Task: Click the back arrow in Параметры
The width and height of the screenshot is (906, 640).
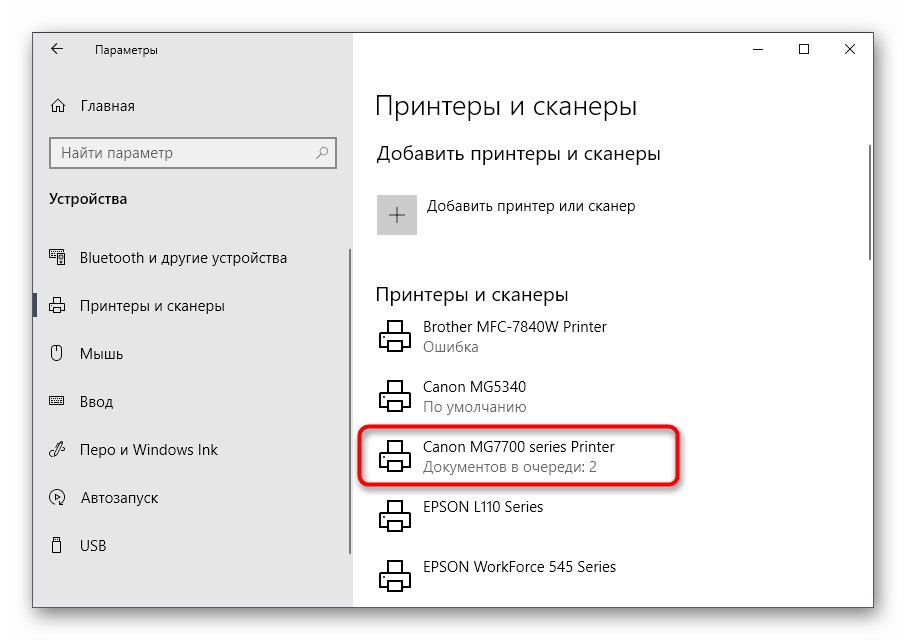Action: click(x=57, y=48)
